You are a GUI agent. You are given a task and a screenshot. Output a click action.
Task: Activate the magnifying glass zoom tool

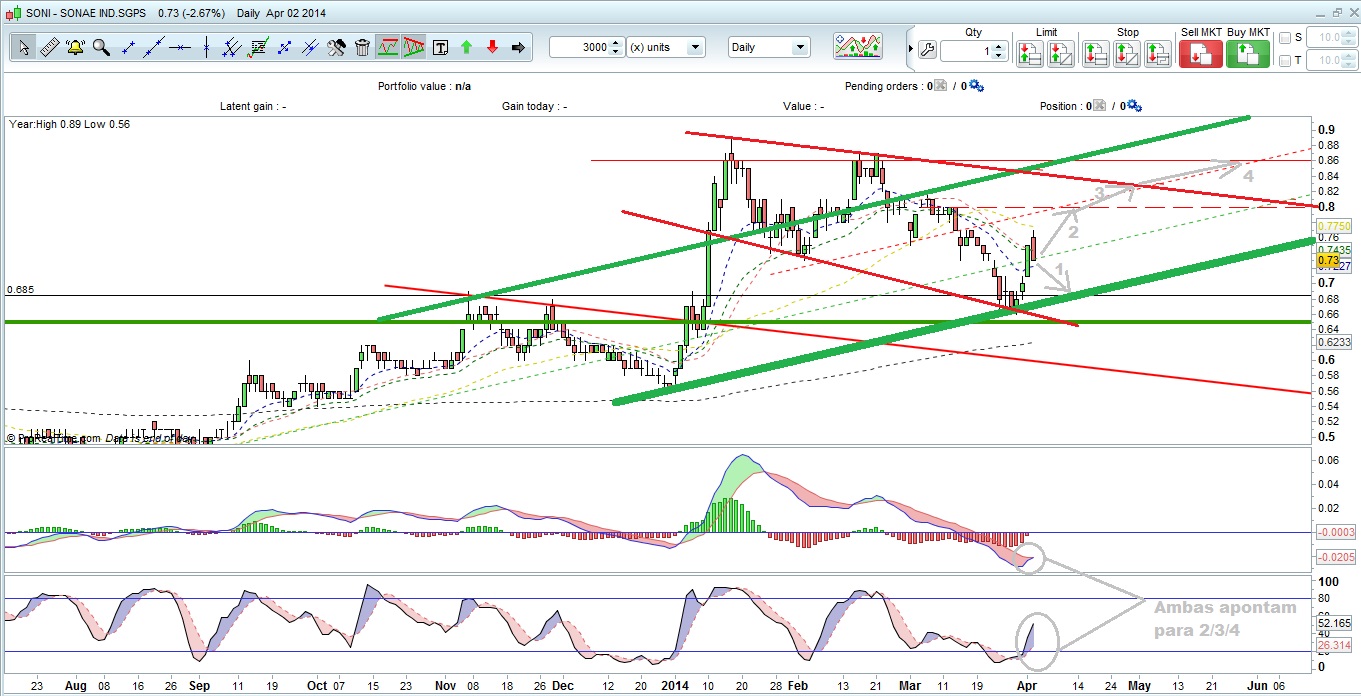101,47
